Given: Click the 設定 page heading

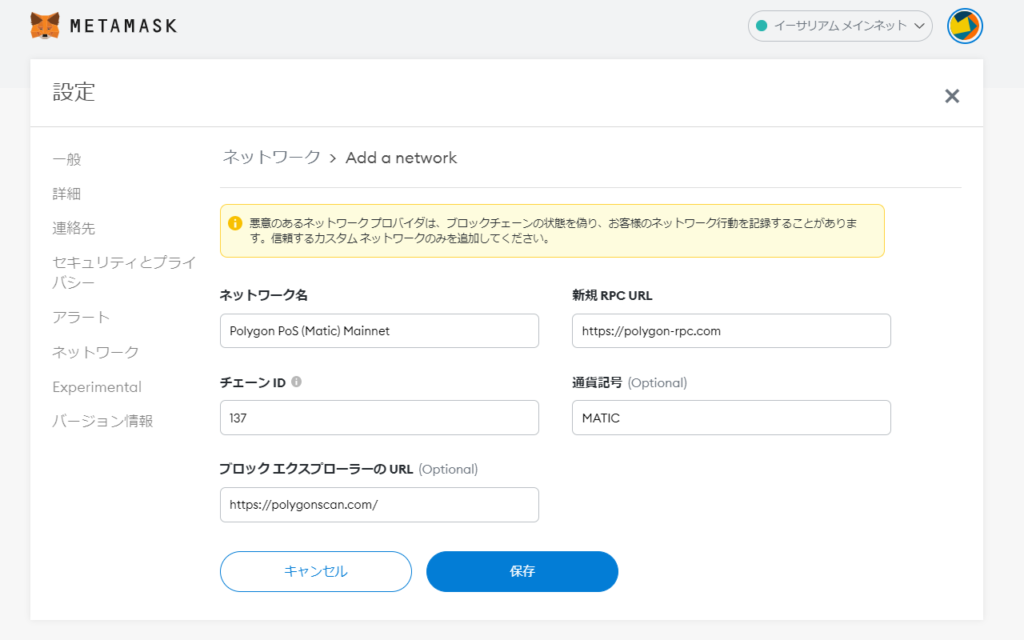Looking at the screenshot, I should click(74, 92).
